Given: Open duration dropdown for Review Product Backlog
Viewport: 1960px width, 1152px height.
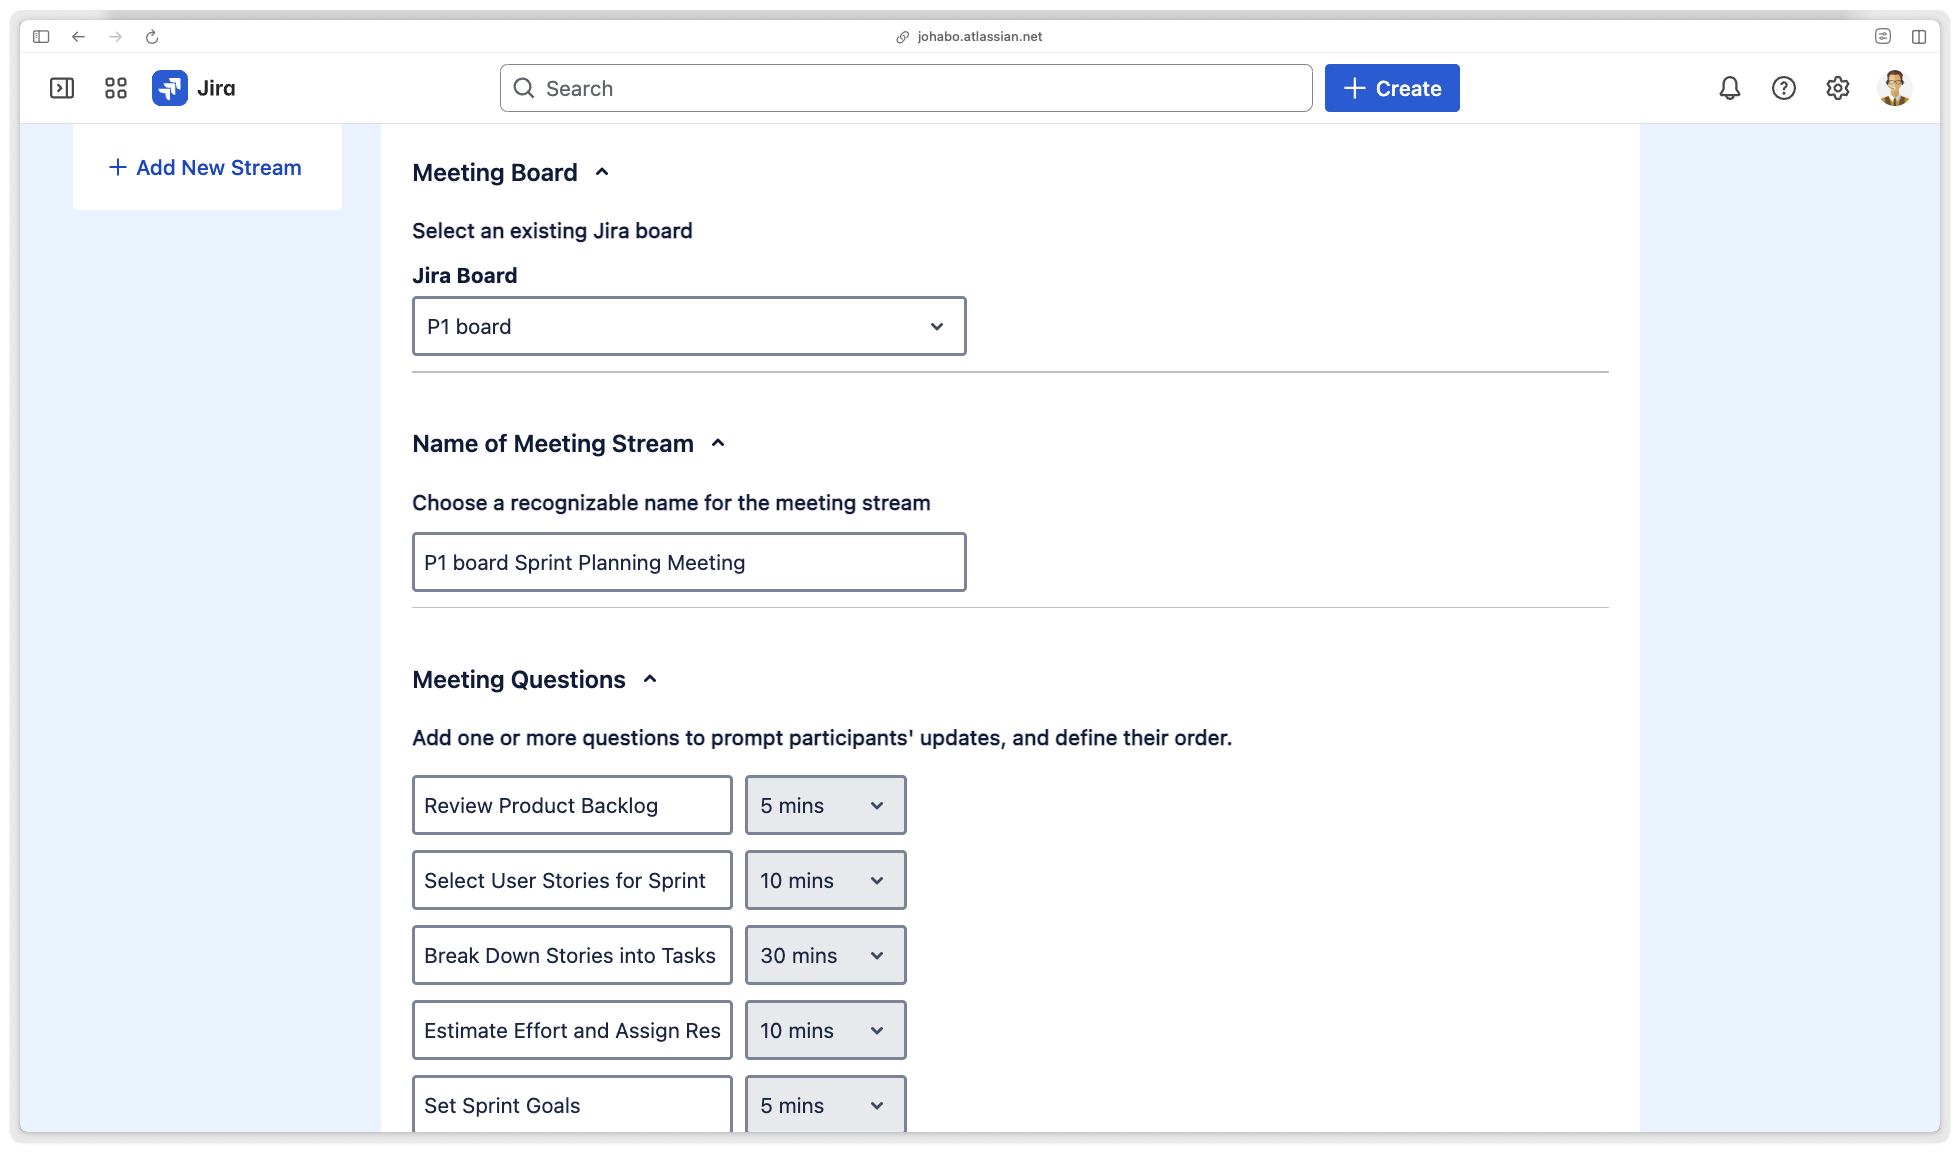Looking at the screenshot, I should click(x=825, y=805).
